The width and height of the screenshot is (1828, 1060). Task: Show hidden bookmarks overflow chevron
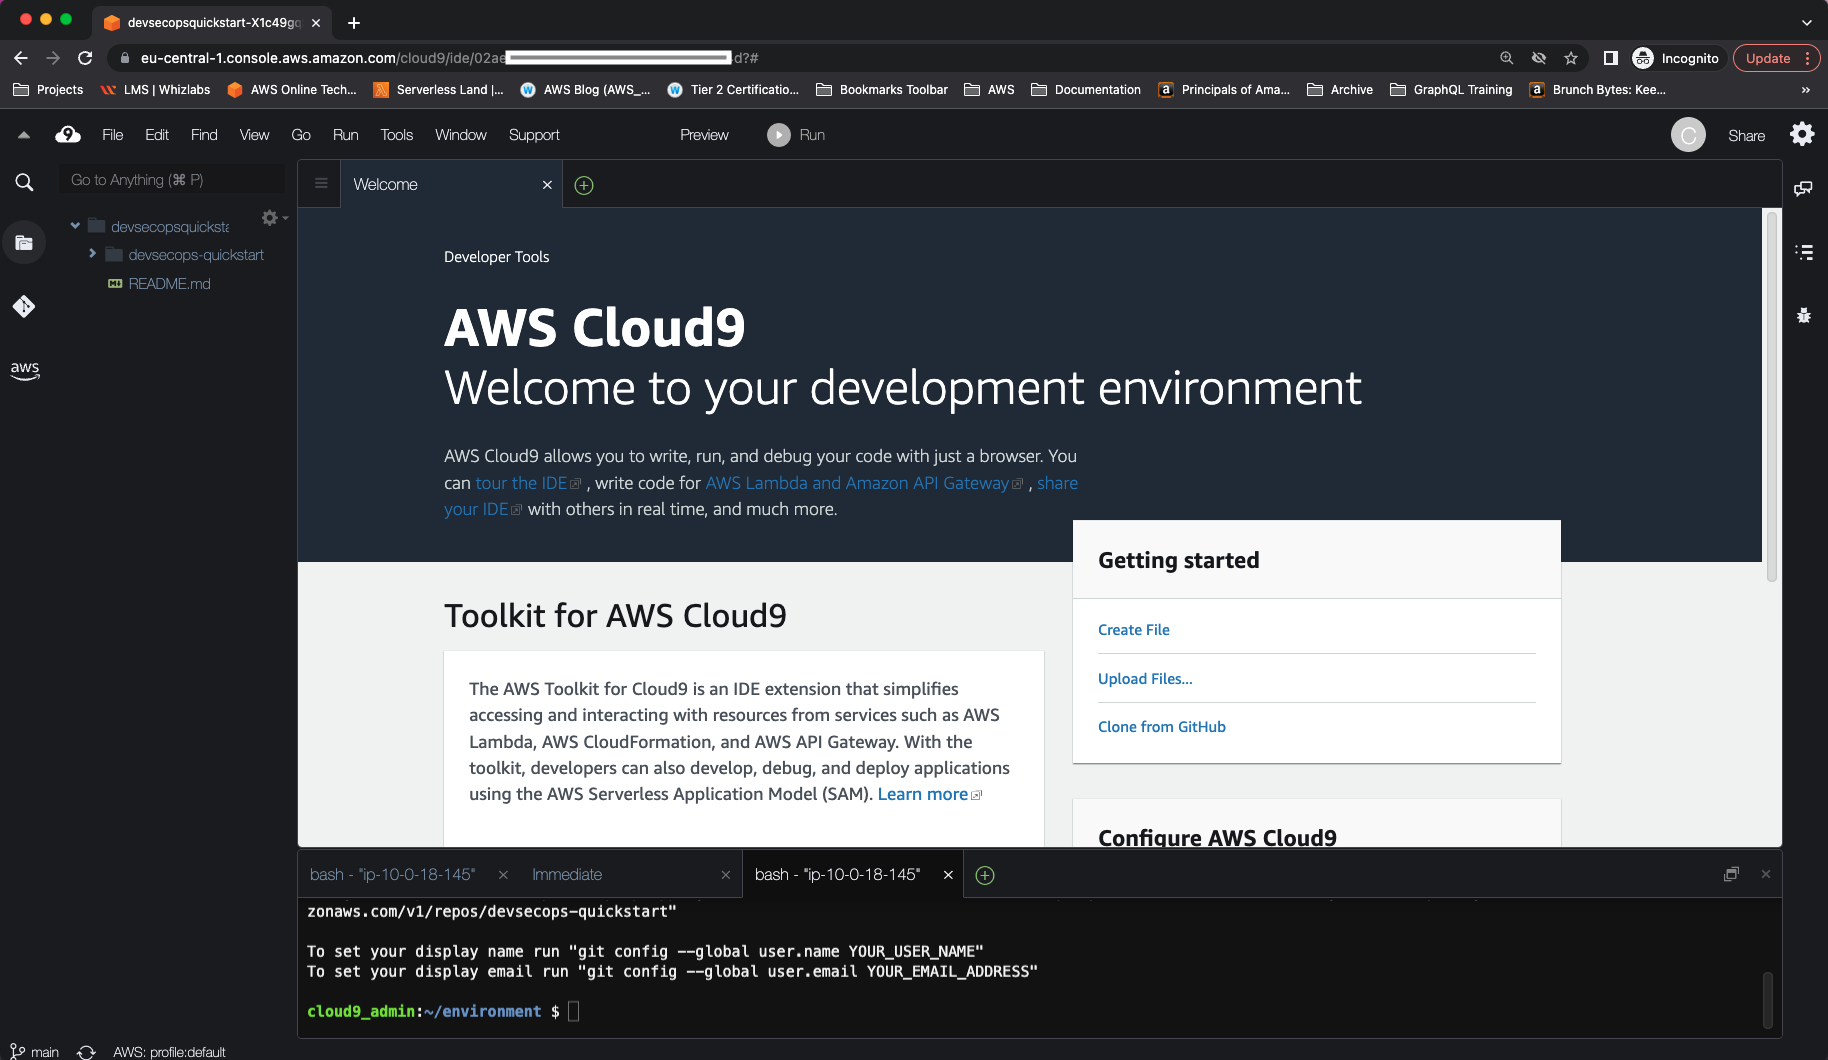1805,90
